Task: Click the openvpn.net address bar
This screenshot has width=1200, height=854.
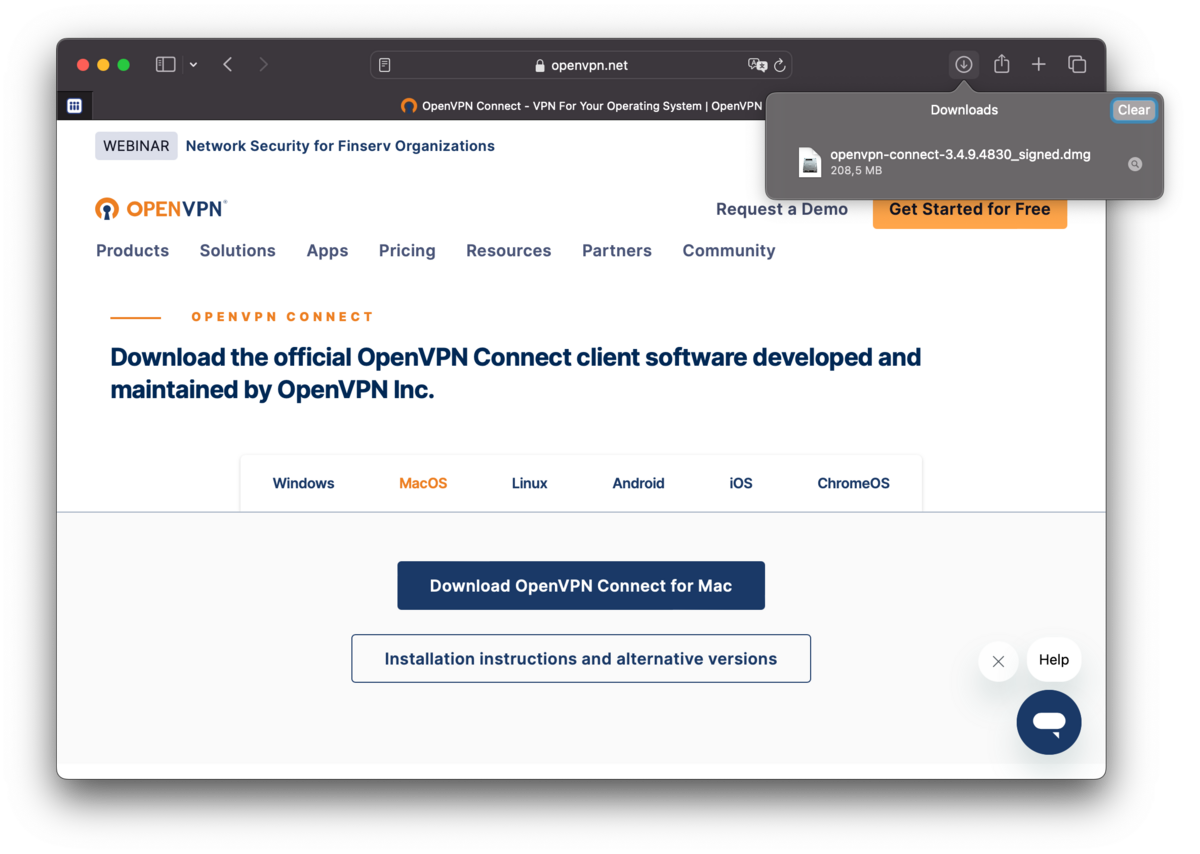Action: pyautogui.click(x=589, y=65)
